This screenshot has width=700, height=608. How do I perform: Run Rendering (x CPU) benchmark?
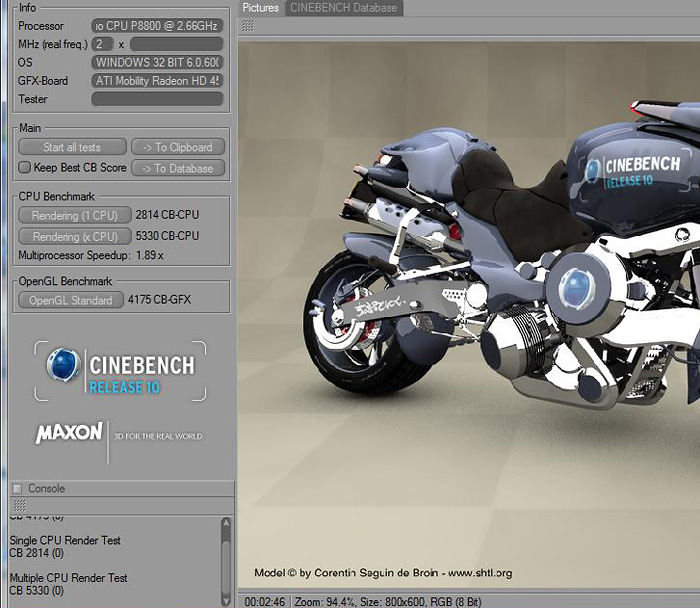tap(75, 236)
